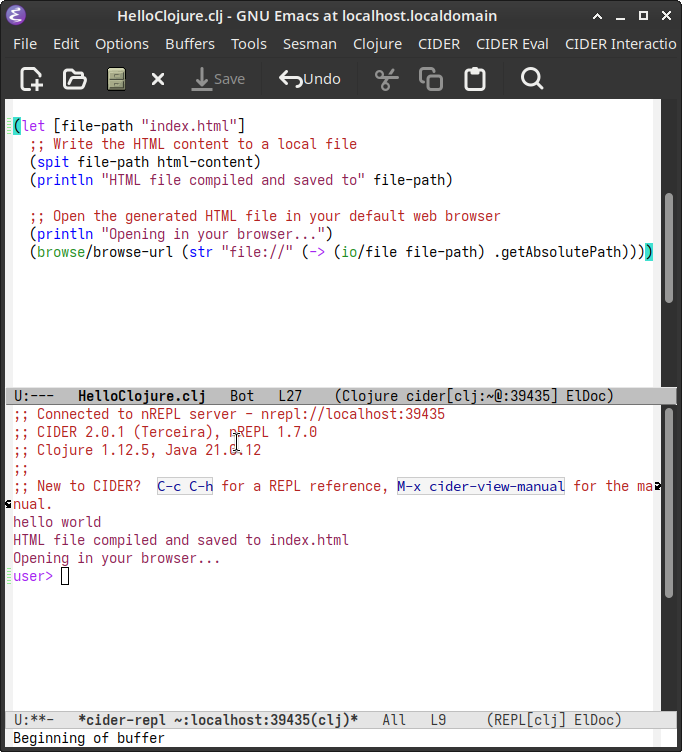Click the "index.html" string in the let form
Screen dimensions: 682x752
(x=189, y=126)
